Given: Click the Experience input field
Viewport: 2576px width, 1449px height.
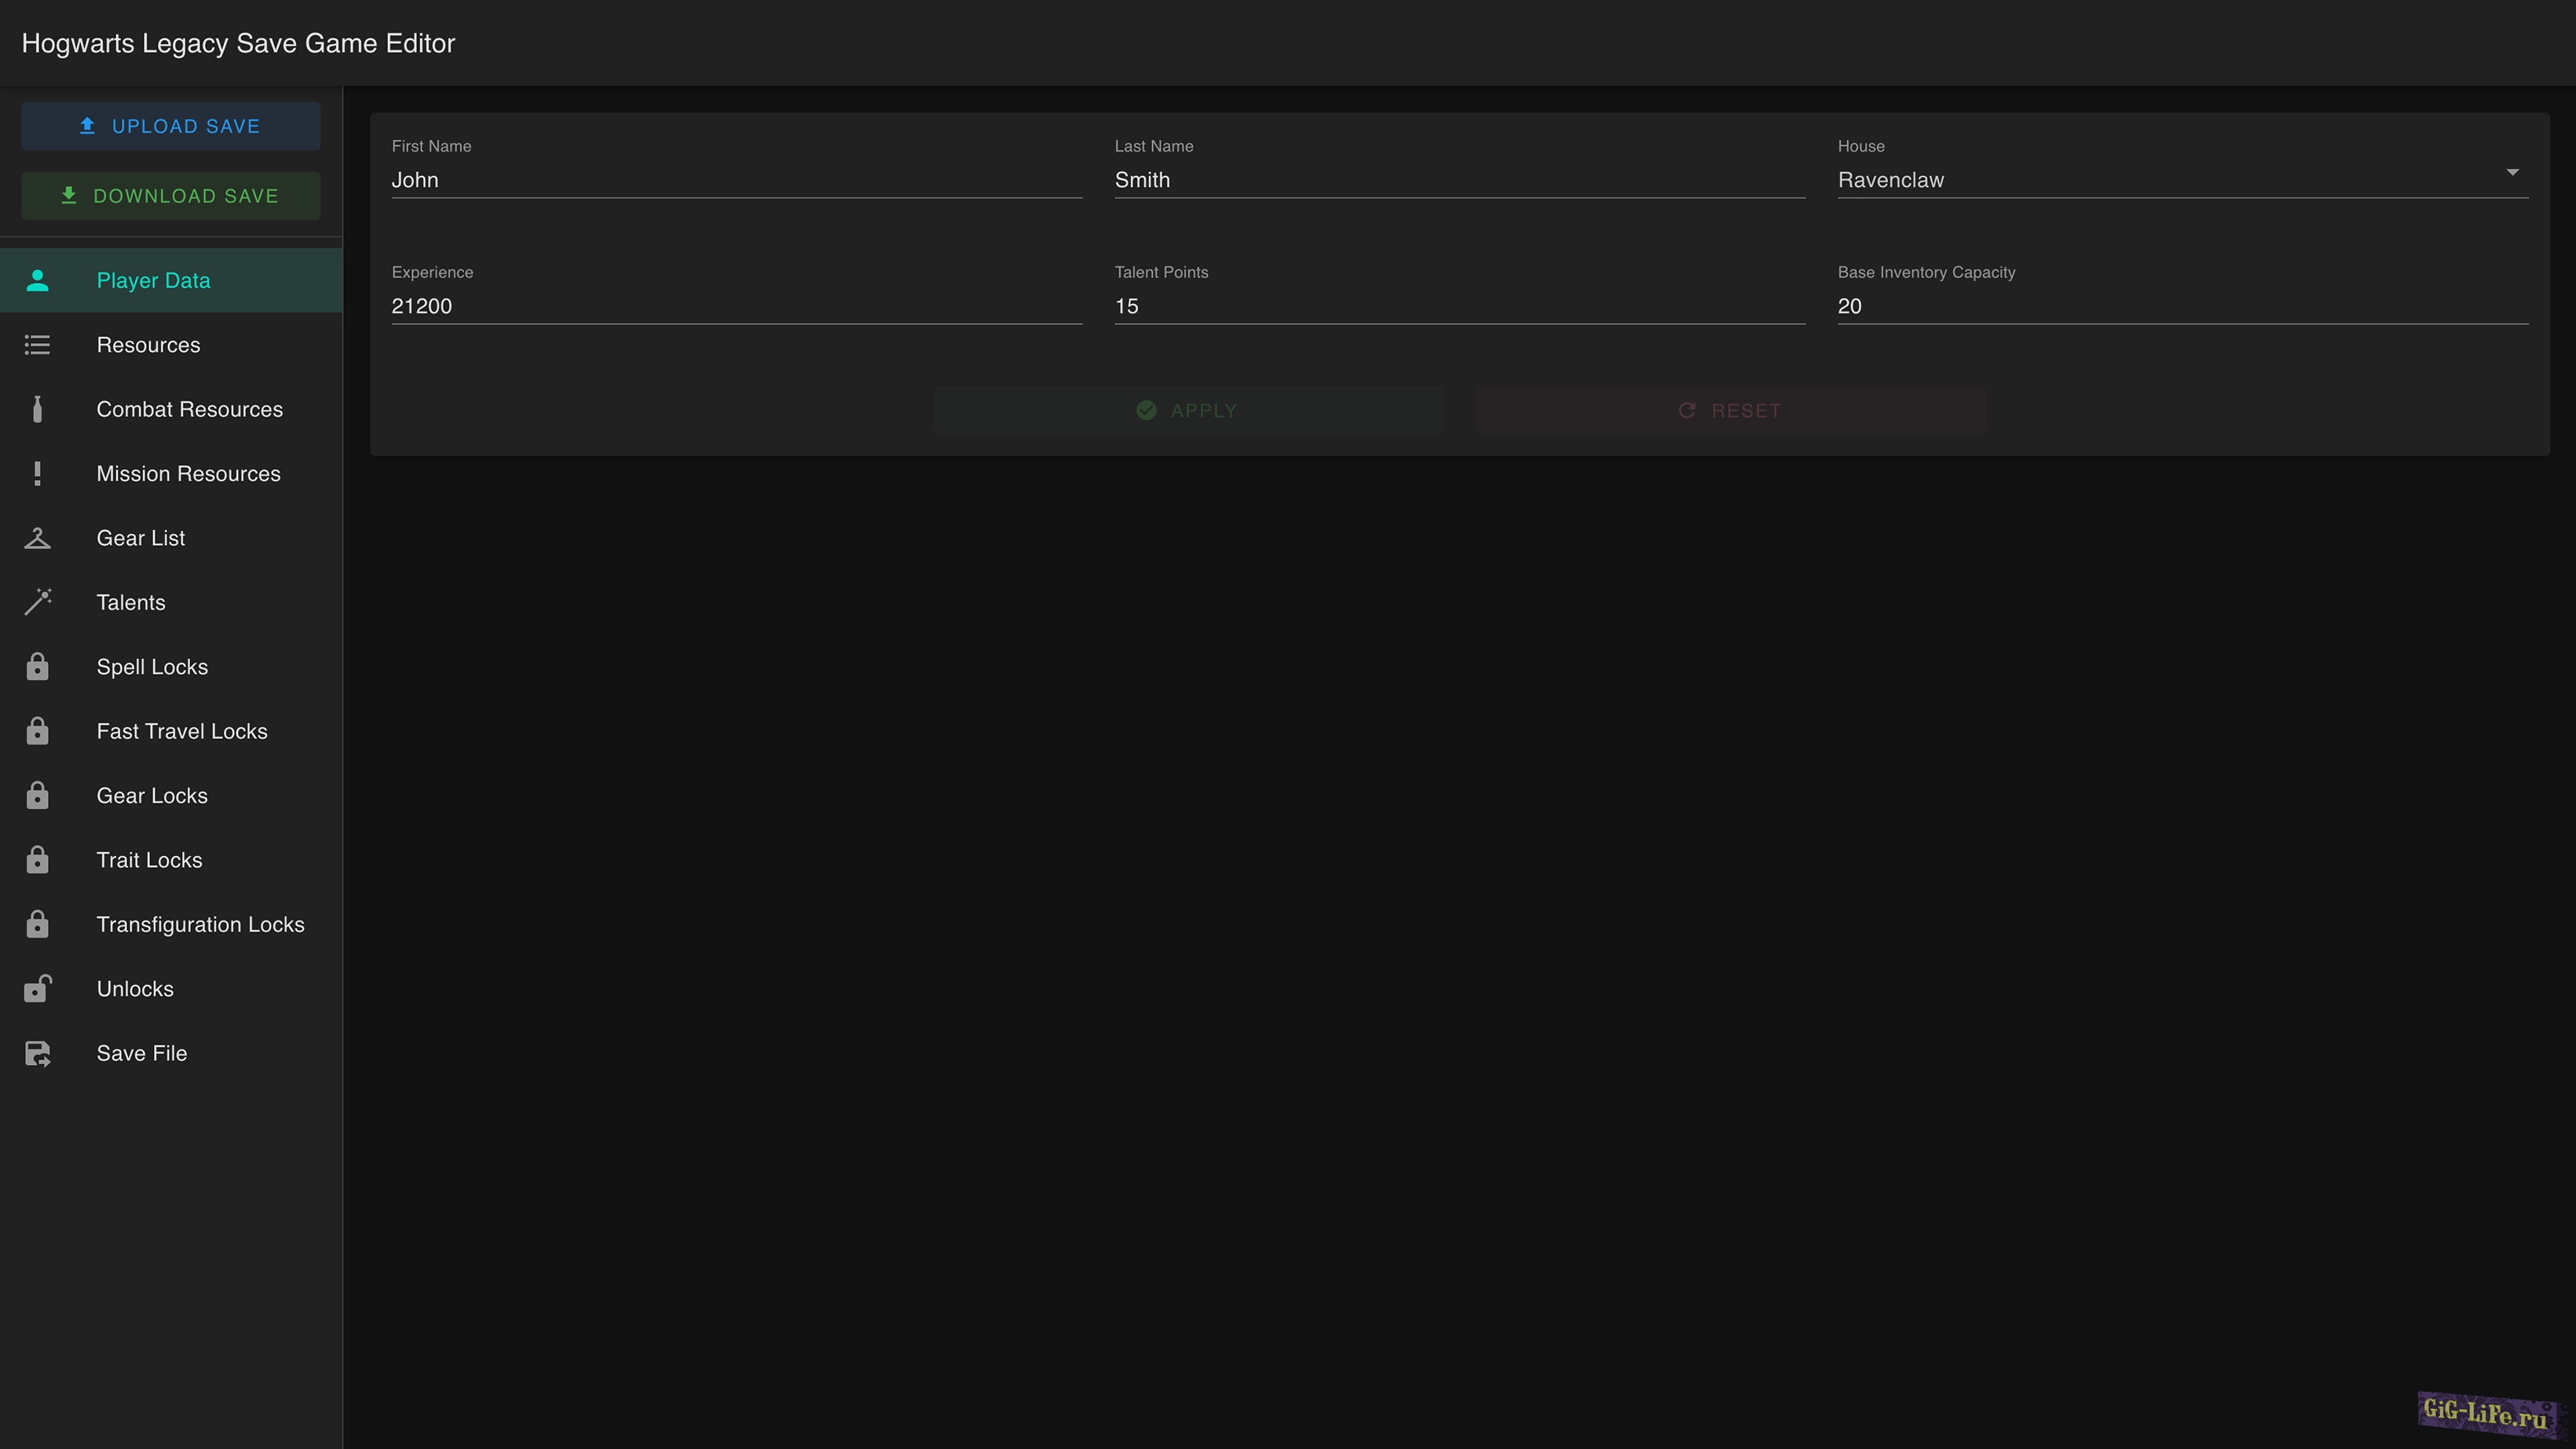Looking at the screenshot, I should [x=736, y=306].
